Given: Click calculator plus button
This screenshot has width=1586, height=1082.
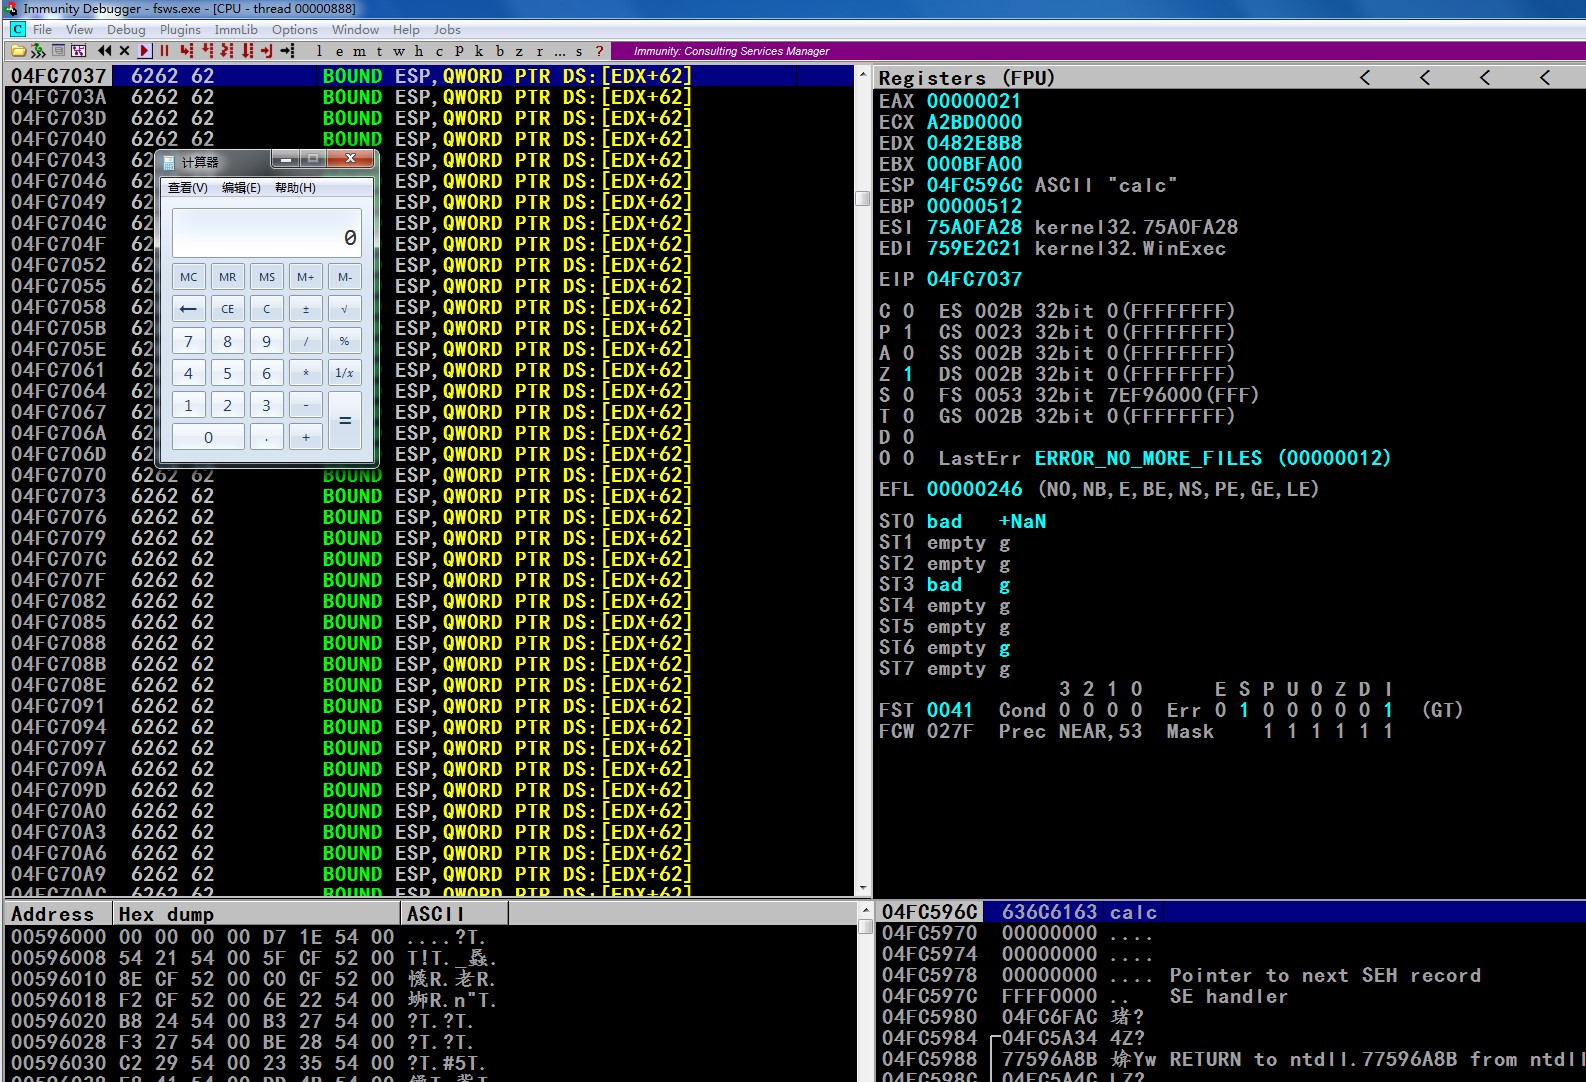Looking at the screenshot, I should [x=306, y=437].
